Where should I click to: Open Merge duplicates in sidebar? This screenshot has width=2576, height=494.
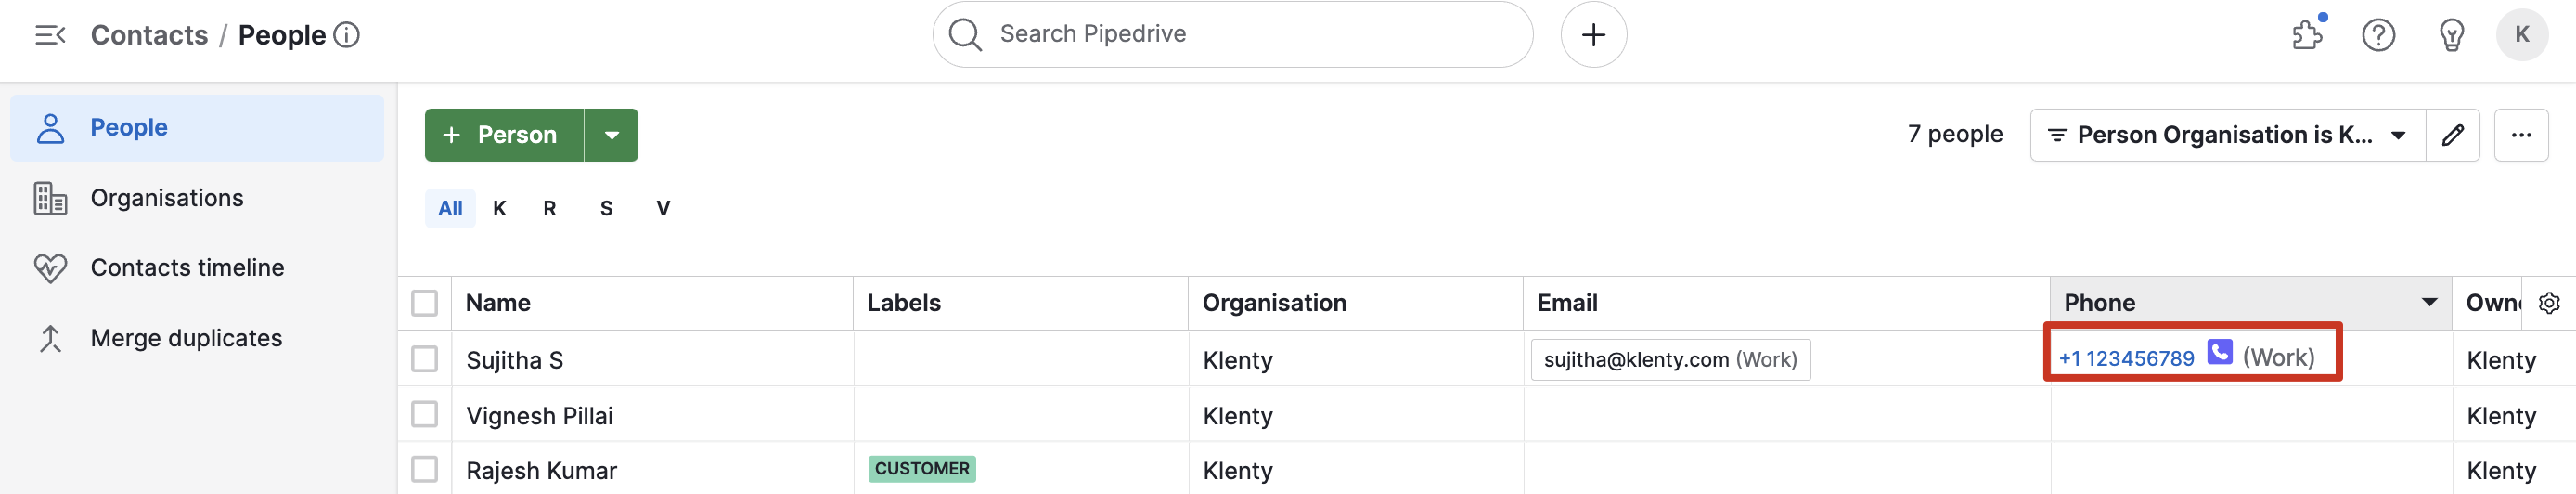(186, 338)
